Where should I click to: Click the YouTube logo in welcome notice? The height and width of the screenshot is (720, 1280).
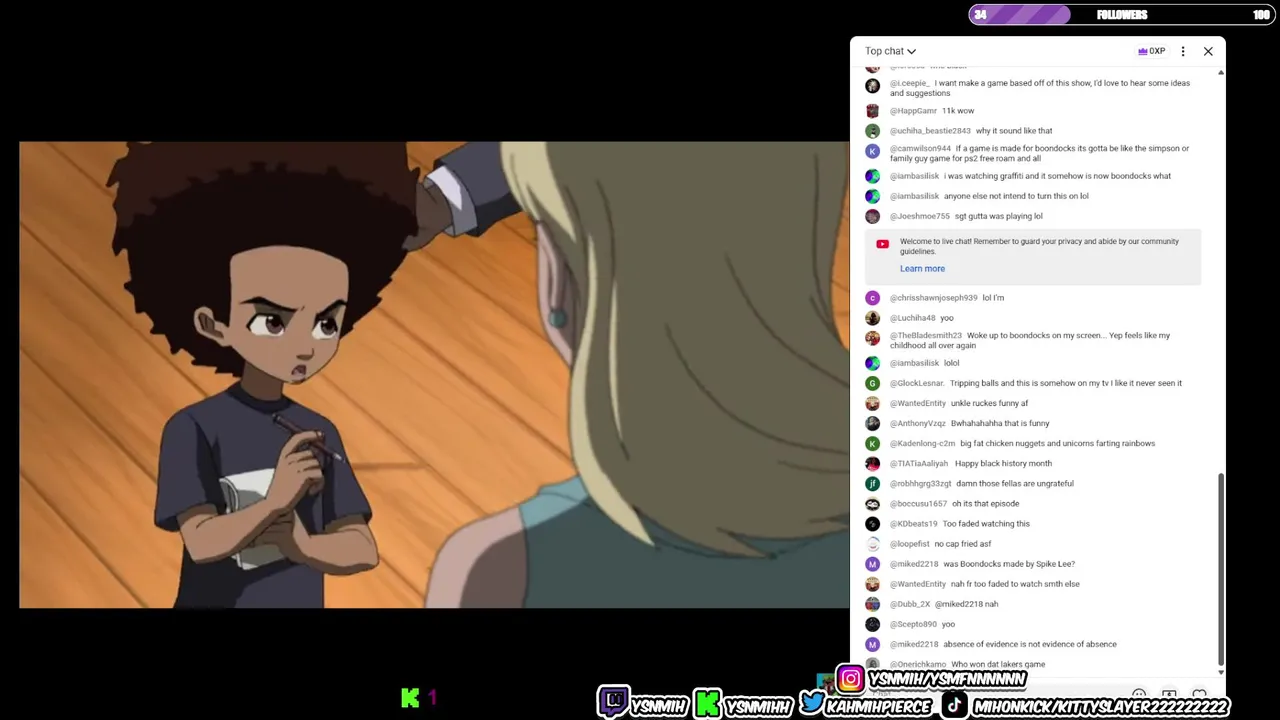tap(882, 244)
